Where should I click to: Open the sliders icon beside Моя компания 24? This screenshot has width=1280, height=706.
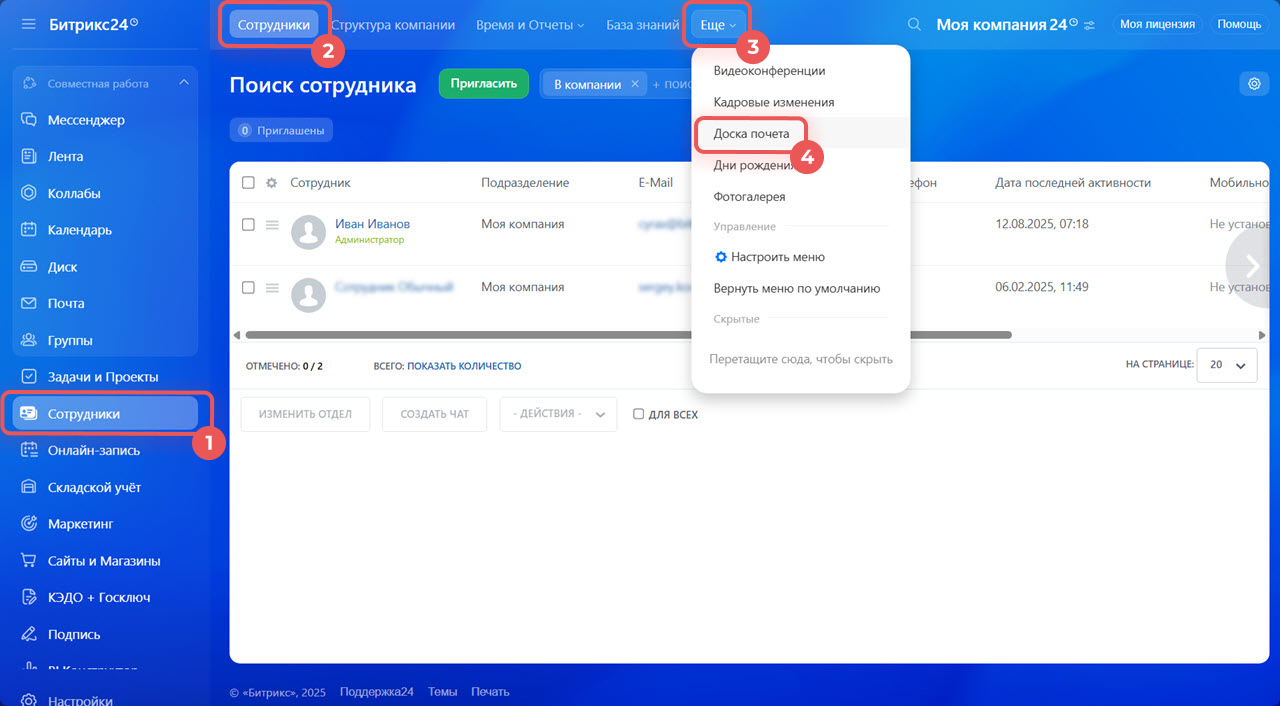click(1089, 25)
